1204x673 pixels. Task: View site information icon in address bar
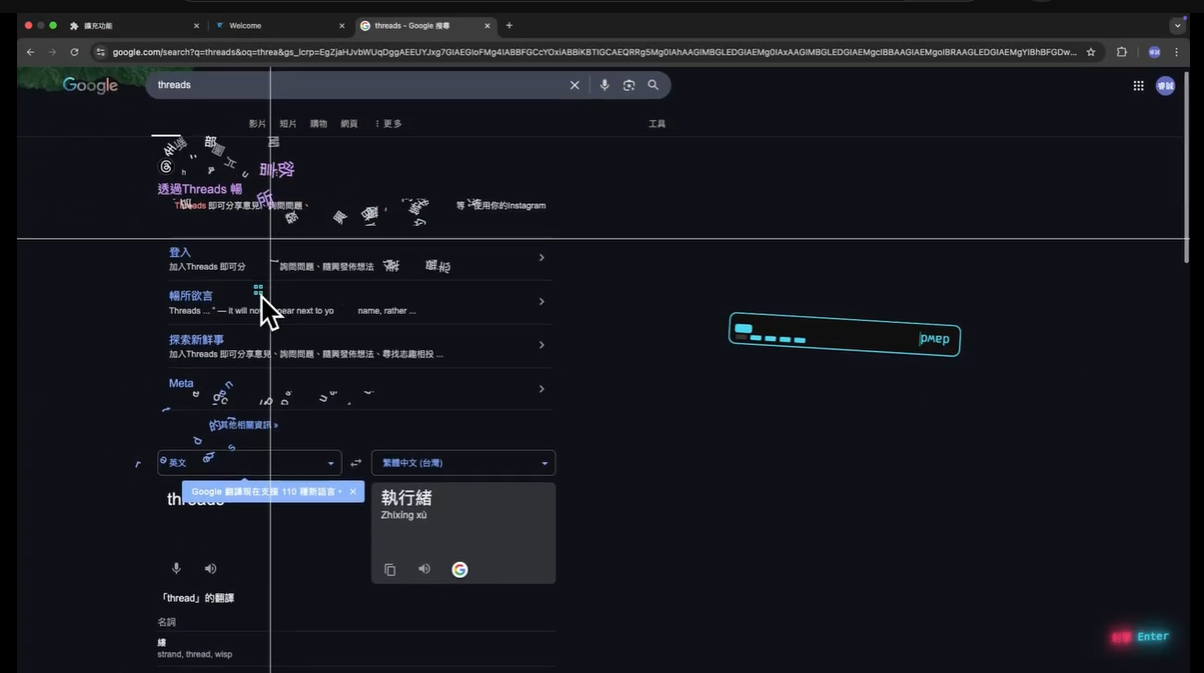(100, 52)
